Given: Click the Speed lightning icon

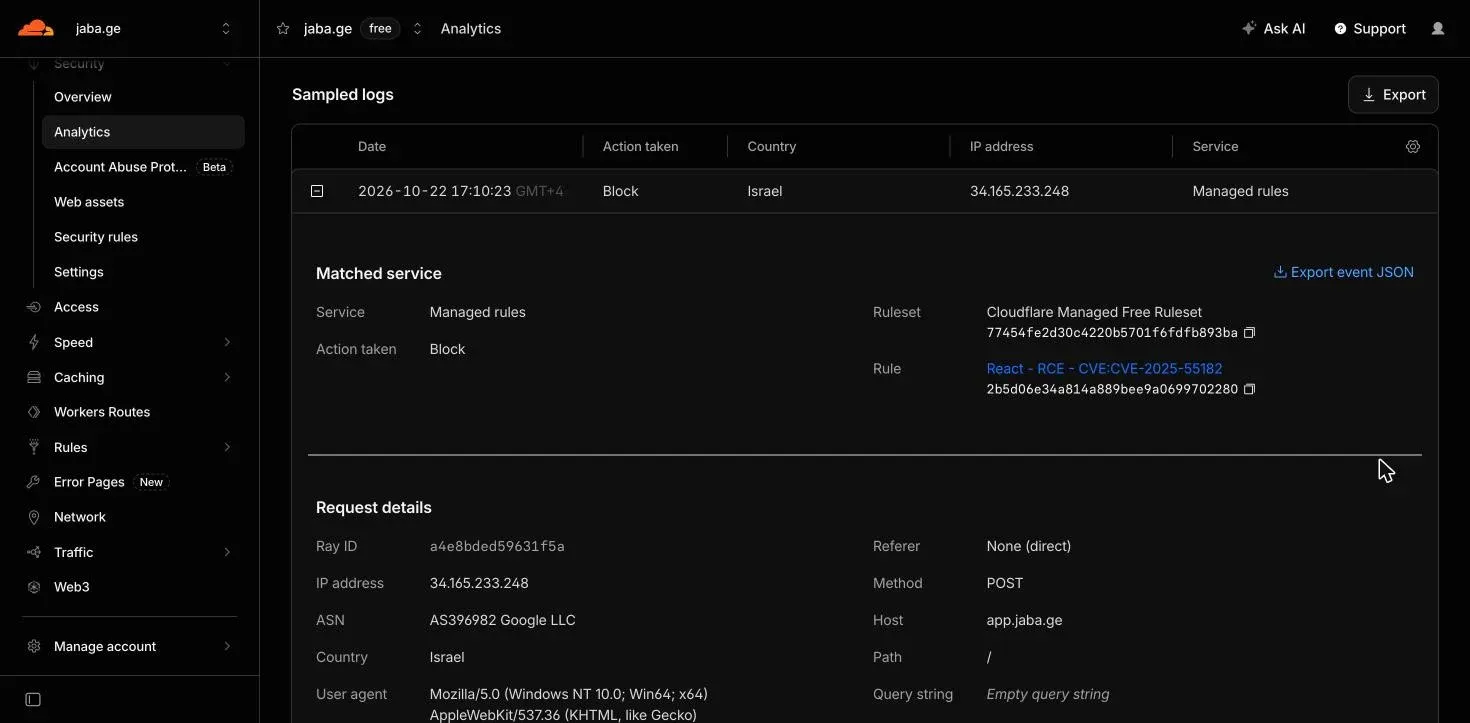Looking at the screenshot, I should pos(34,342).
